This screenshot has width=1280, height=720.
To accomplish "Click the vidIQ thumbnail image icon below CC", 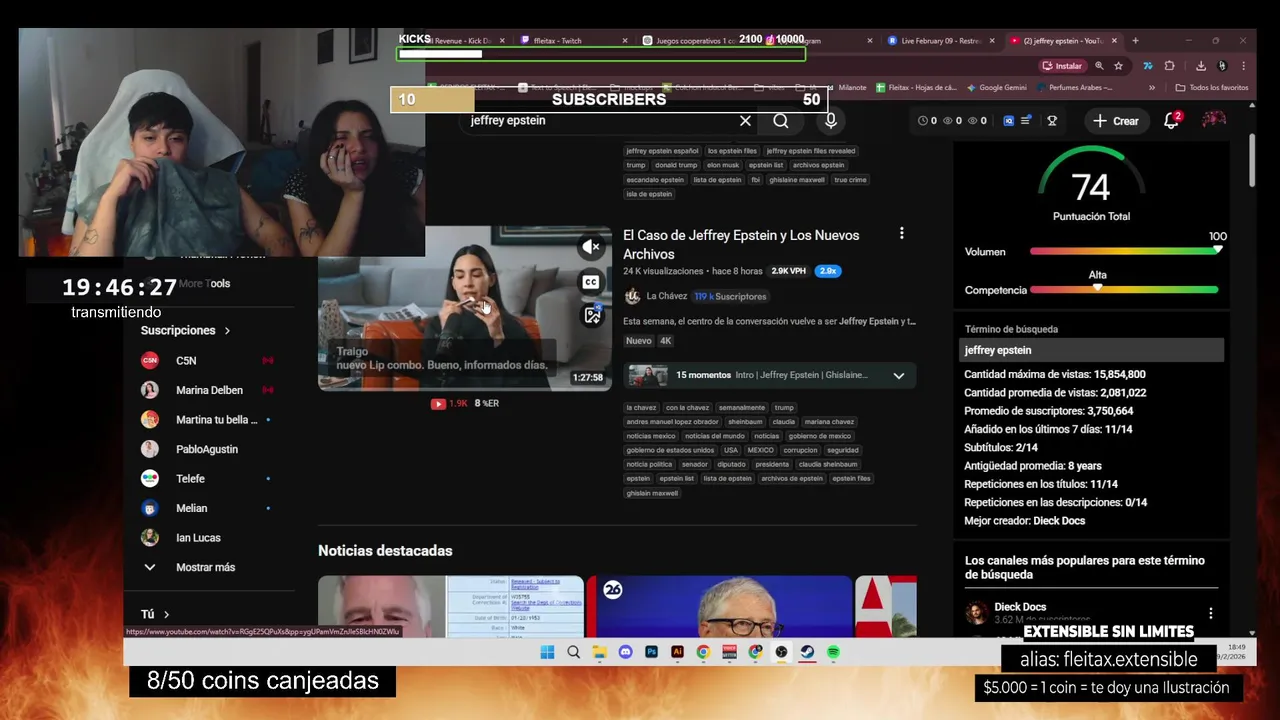I will (x=592, y=316).
